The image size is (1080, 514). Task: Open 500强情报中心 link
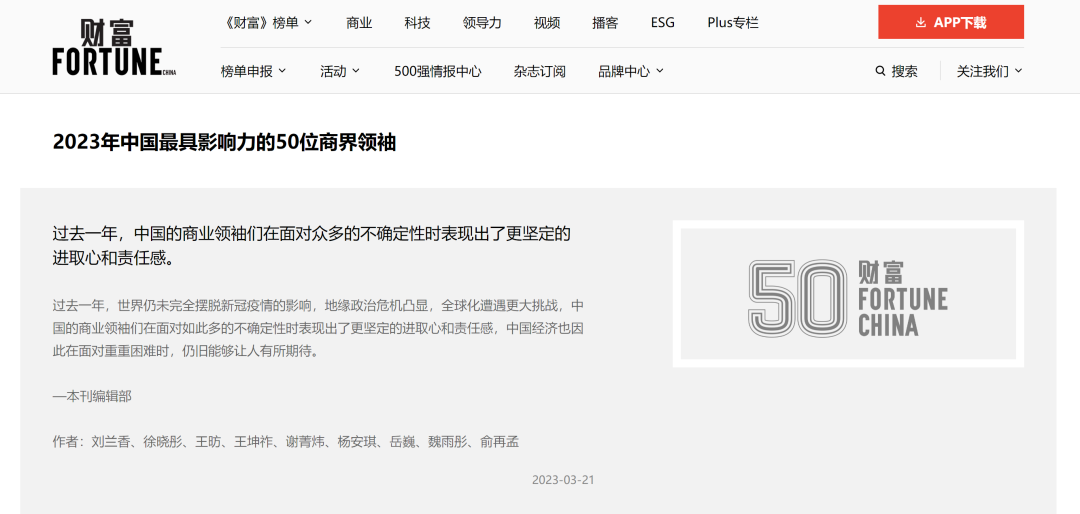click(437, 71)
